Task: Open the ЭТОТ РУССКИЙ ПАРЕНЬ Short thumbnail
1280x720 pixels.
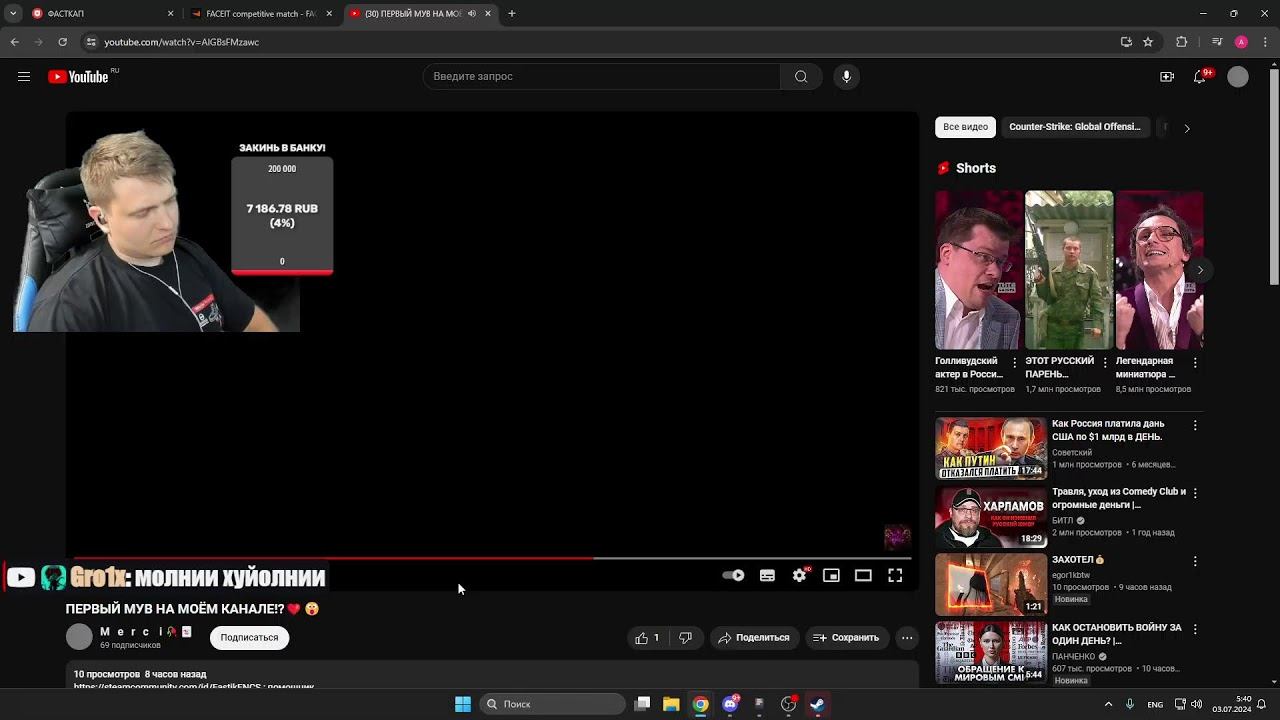Action: pyautogui.click(x=1069, y=270)
